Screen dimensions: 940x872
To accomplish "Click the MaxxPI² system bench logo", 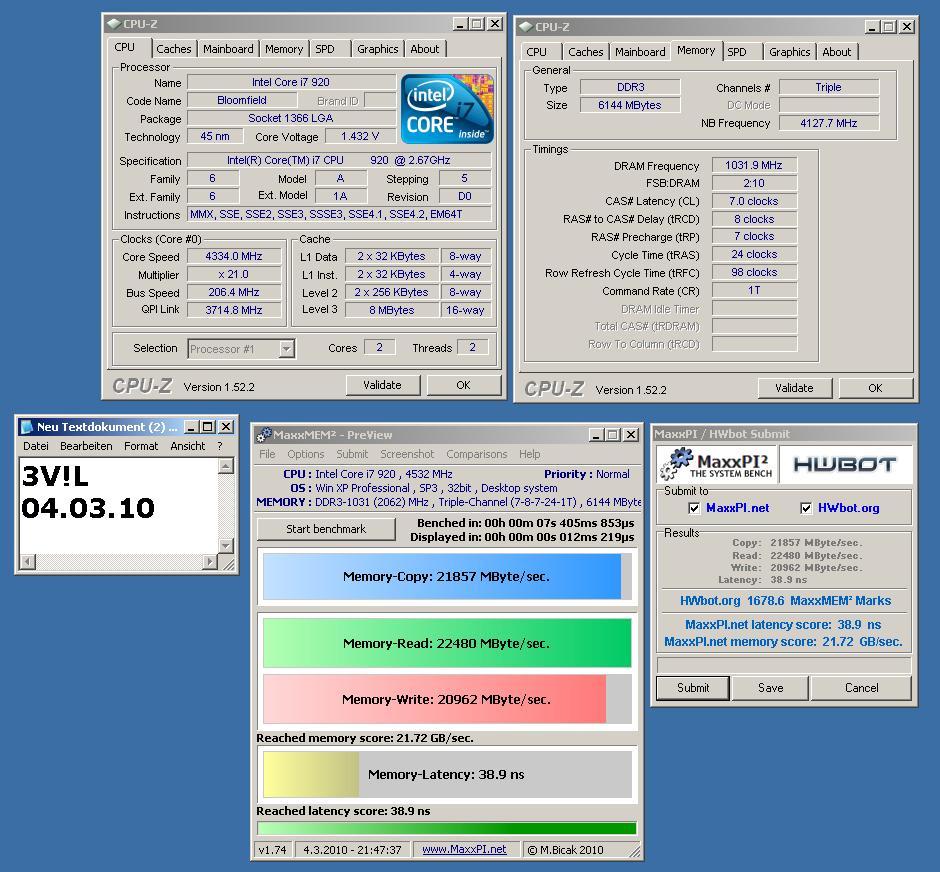I will [x=716, y=464].
